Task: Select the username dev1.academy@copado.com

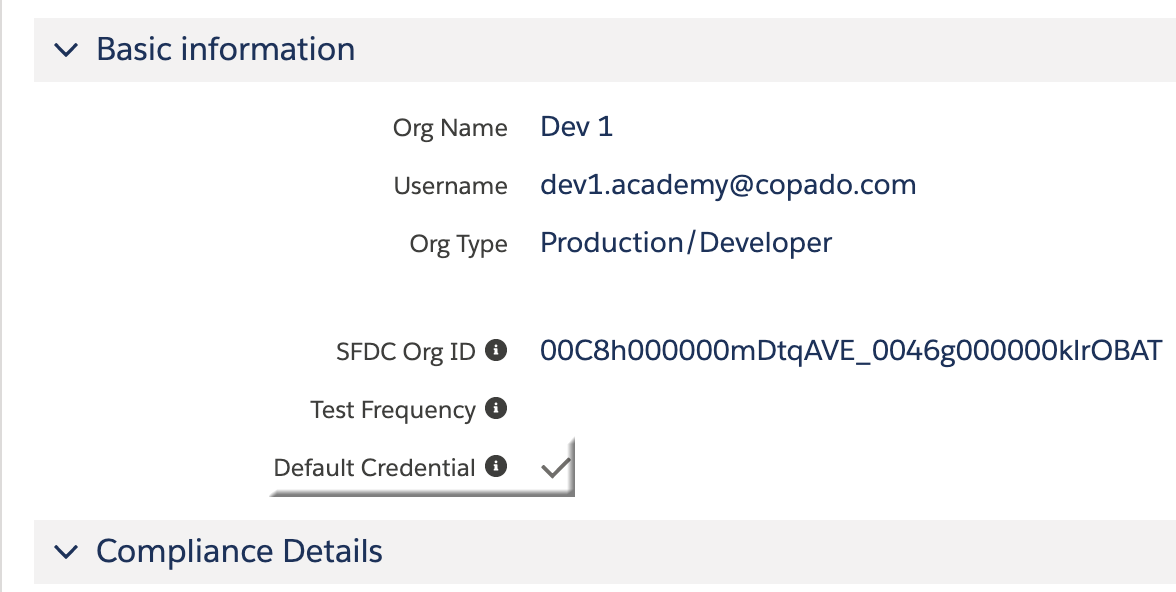Action: click(x=728, y=185)
